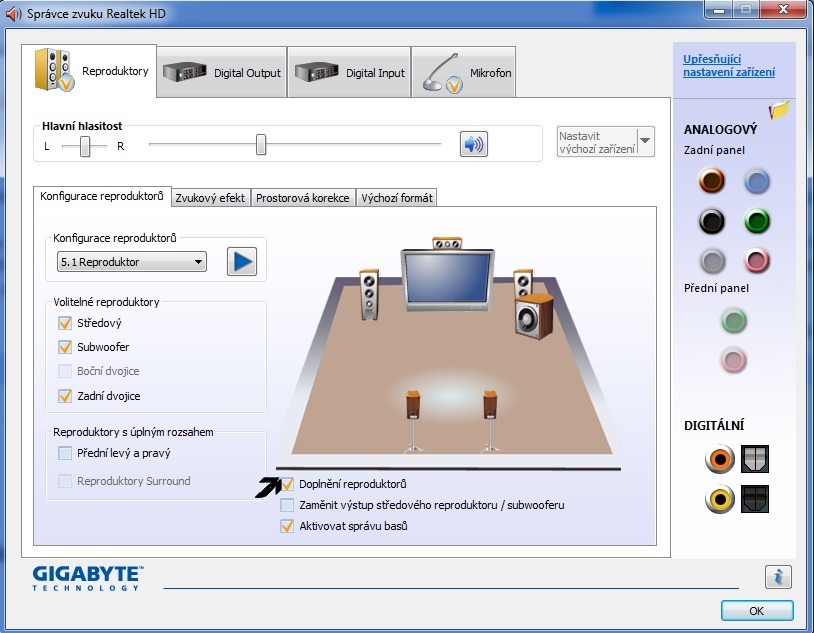The height and width of the screenshot is (633, 814).
Task: Click the OK button
Action: (757, 611)
